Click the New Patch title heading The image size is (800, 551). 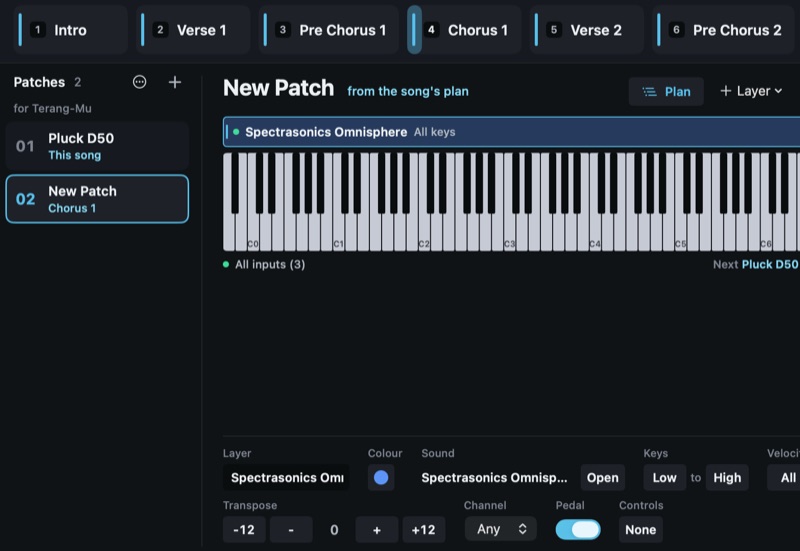pos(279,88)
